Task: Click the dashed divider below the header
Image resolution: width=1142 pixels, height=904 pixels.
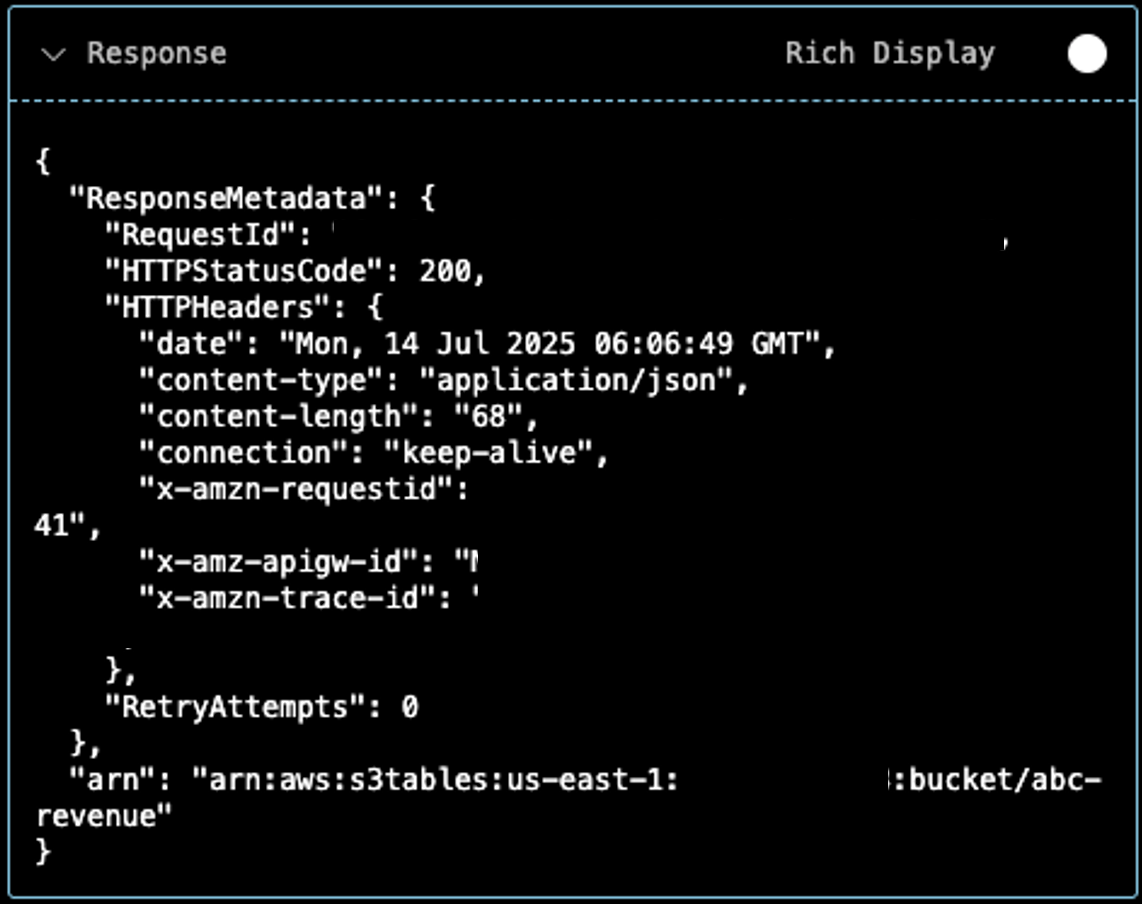Action: click(570, 99)
